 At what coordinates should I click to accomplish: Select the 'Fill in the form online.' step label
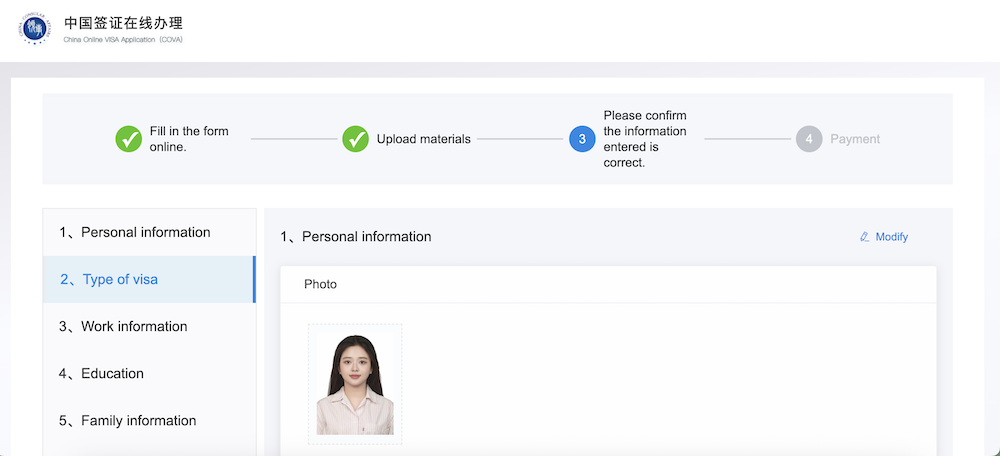click(x=188, y=139)
